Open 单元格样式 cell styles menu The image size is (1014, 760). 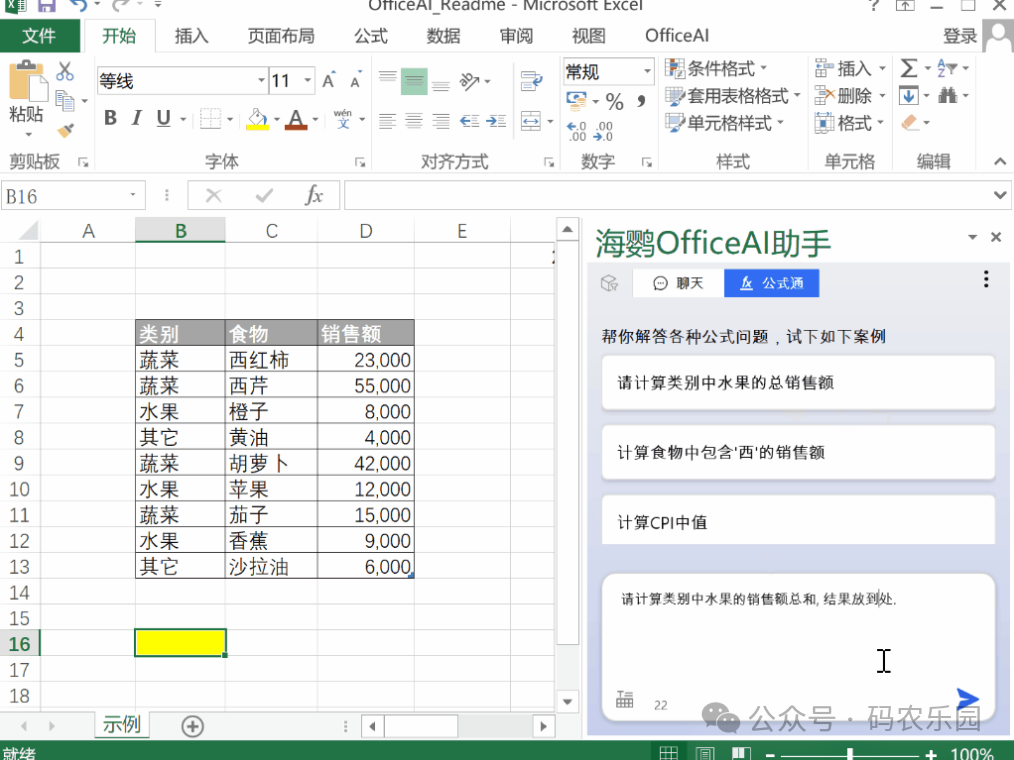(x=724, y=123)
